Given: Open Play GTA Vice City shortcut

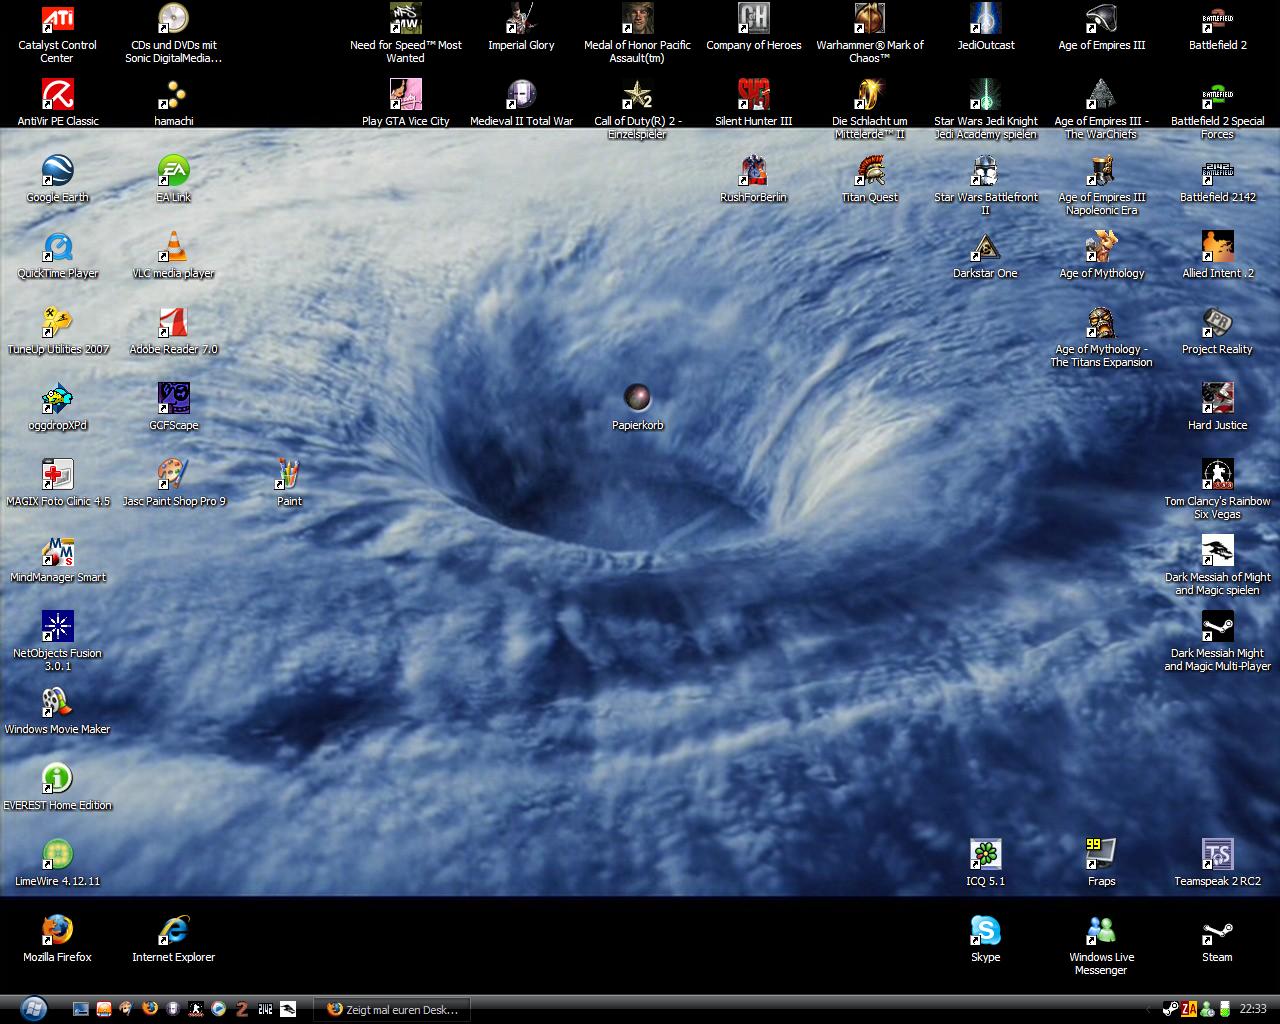Looking at the screenshot, I should [x=405, y=95].
